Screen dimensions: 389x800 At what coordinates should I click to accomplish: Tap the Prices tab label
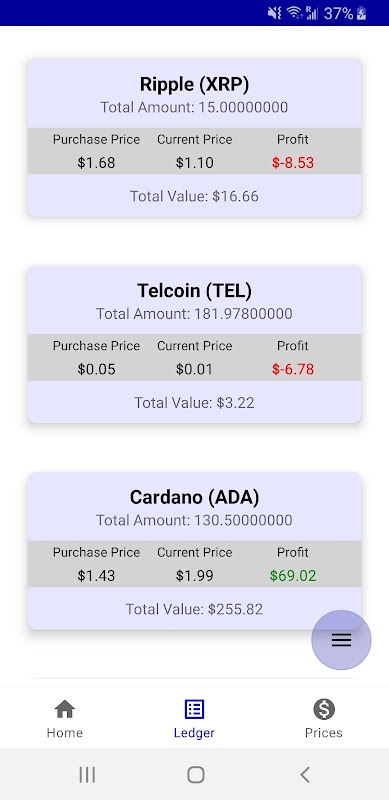point(324,733)
